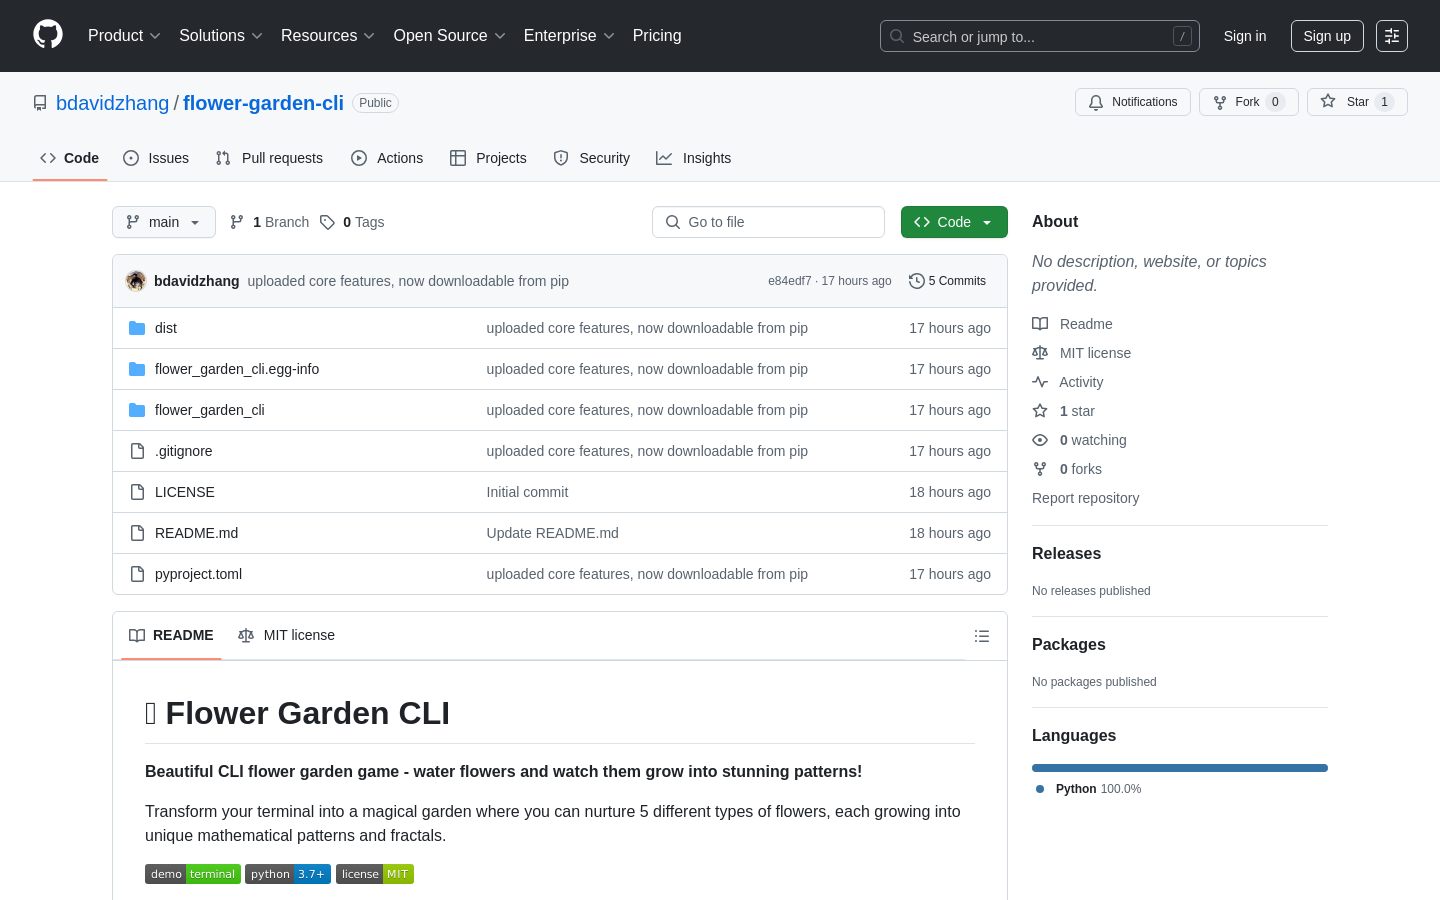The width and height of the screenshot is (1440, 900).
Task: Click the python 3.7+ badge
Action: pyautogui.click(x=288, y=874)
